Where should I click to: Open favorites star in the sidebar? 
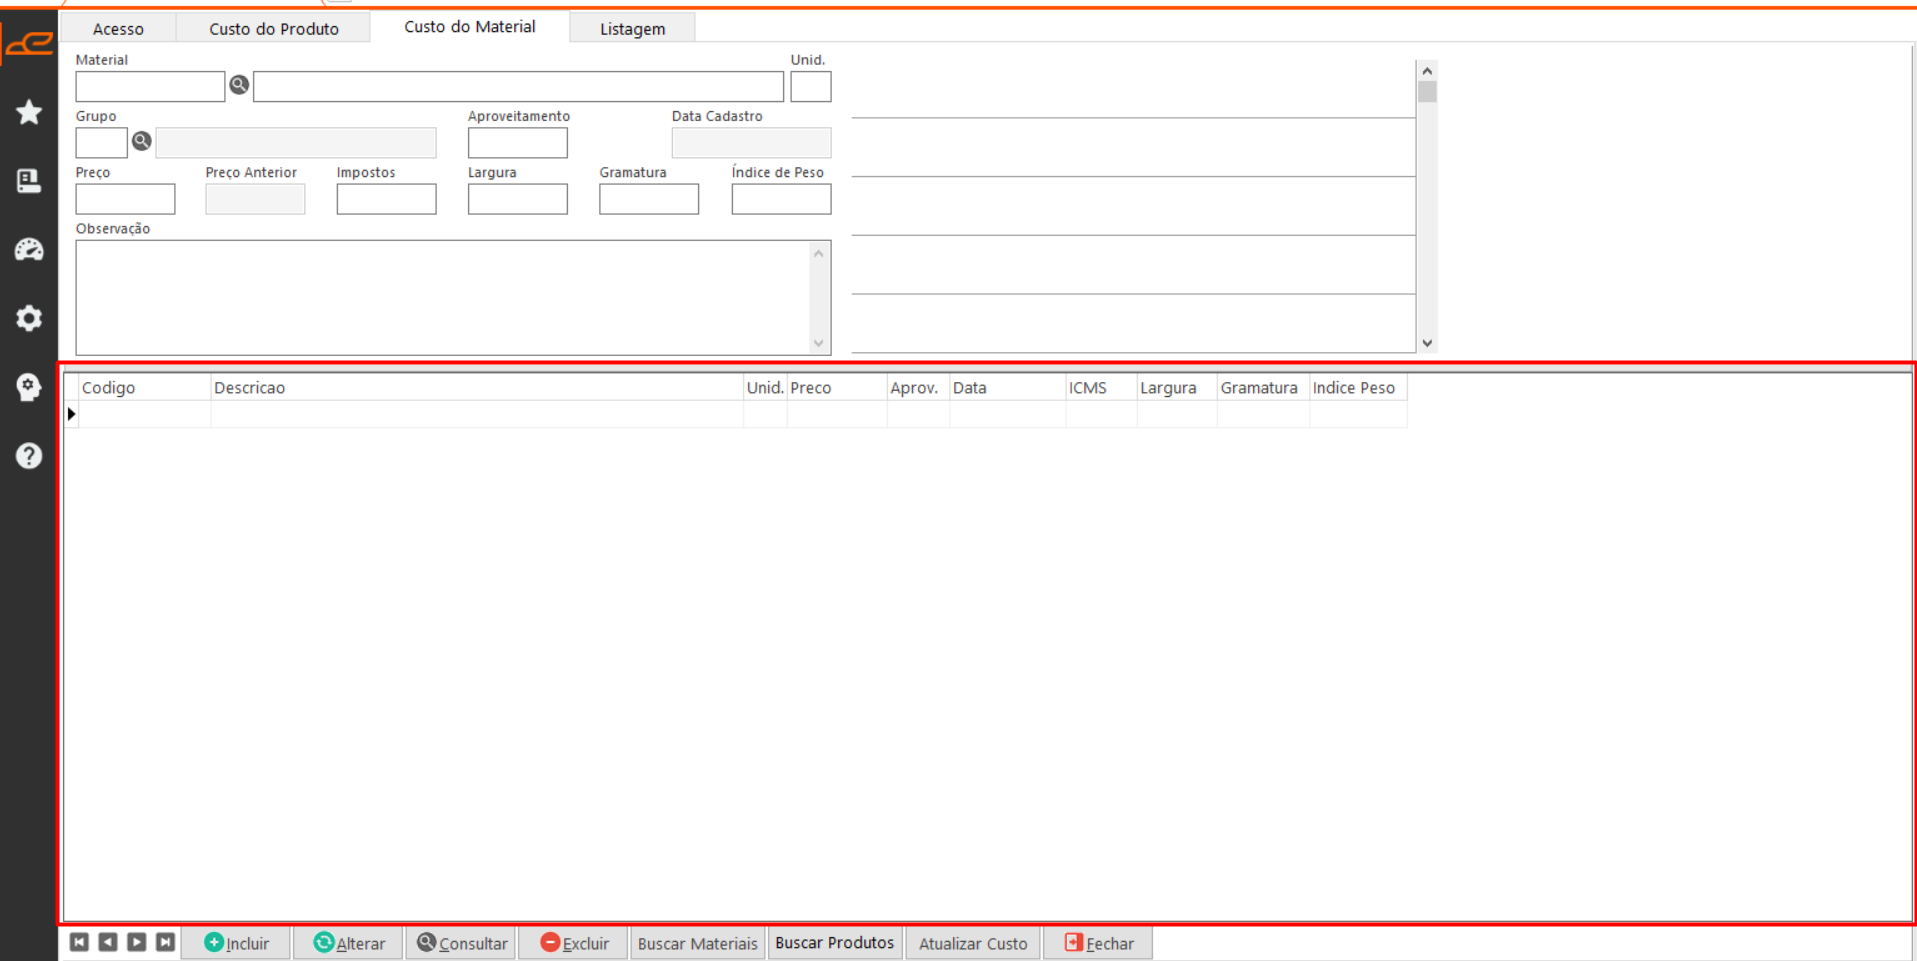tap(29, 112)
